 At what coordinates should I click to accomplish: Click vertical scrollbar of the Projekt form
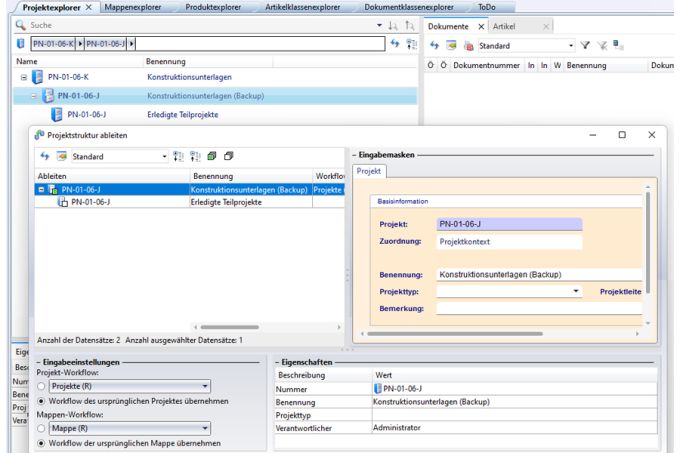[x=648, y=243]
